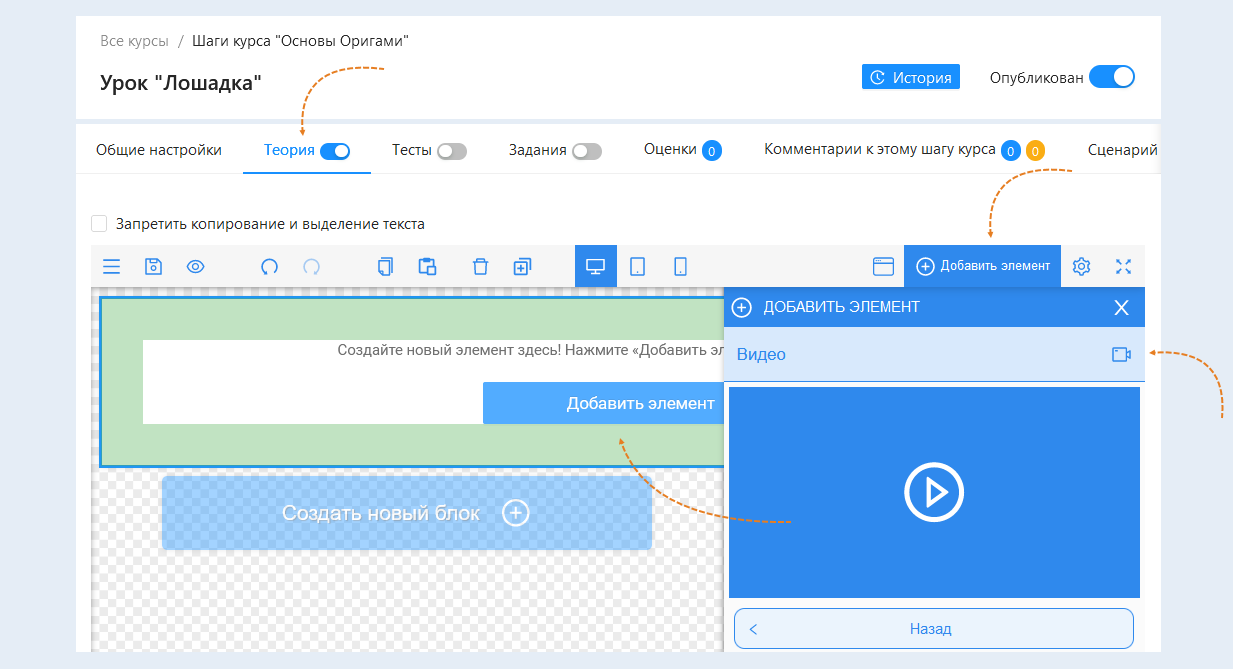The image size is (1233, 669).
Task: Switch to tablet preview mode
Action: pos(637,266)
